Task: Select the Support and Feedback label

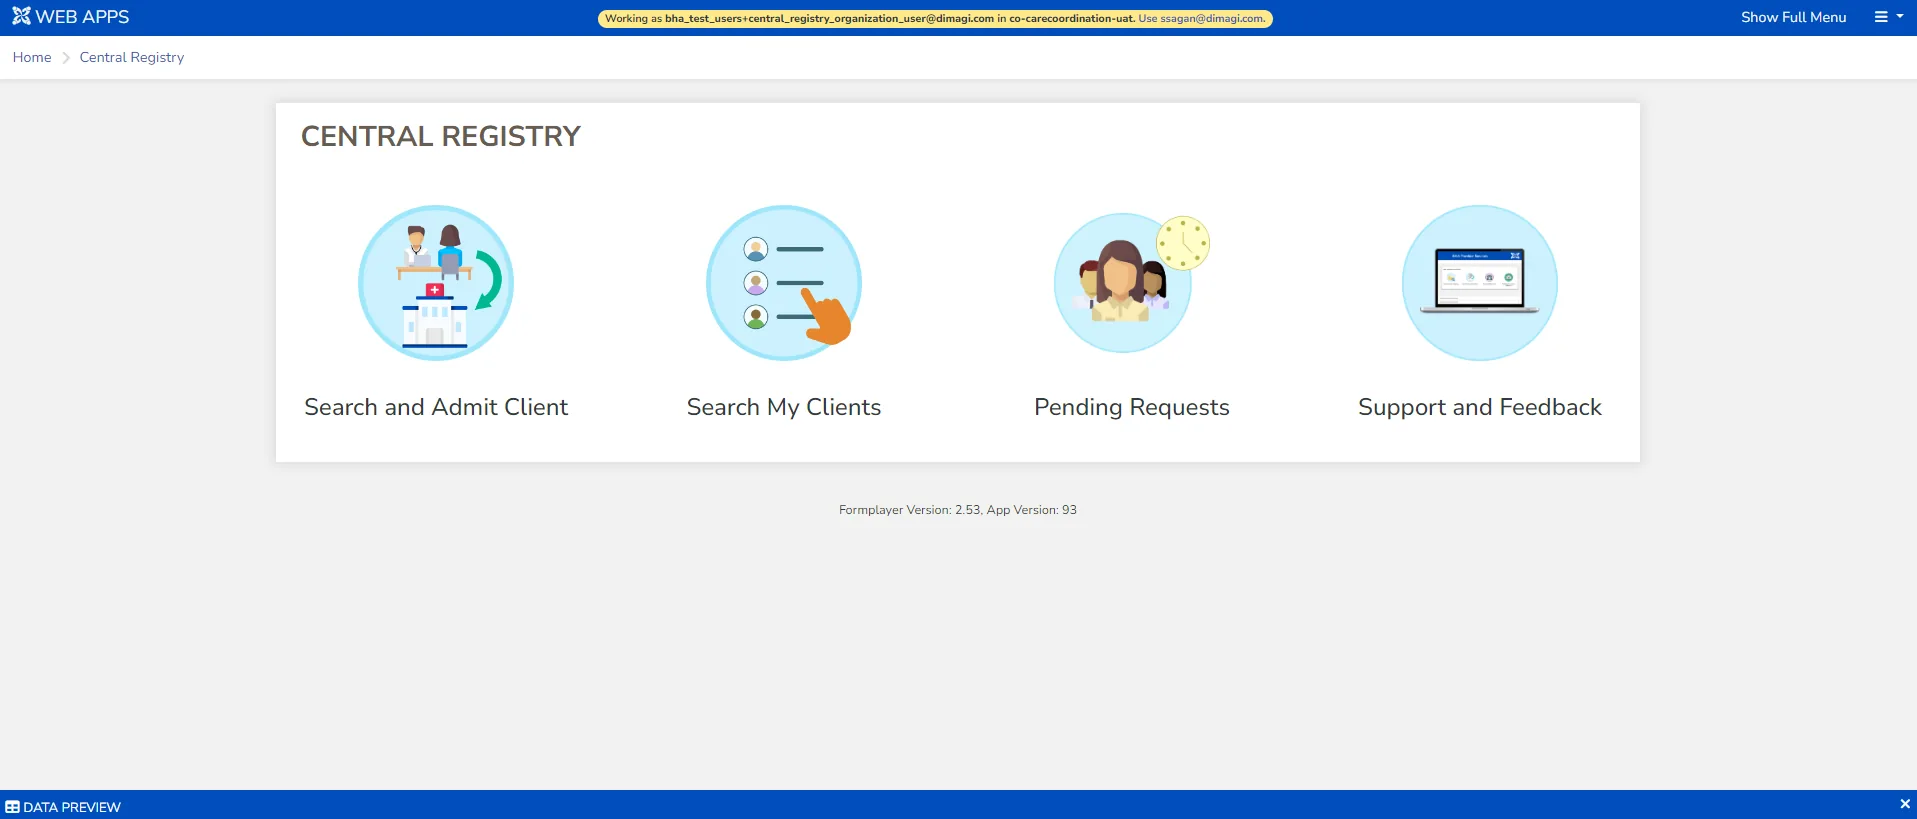Action: click(1480, 407)
